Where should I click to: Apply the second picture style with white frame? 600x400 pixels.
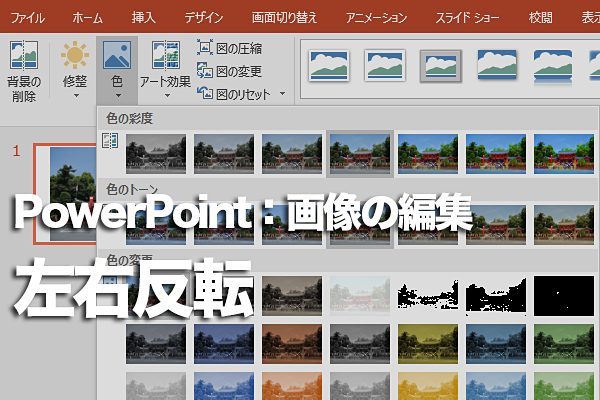pos(385,65)
